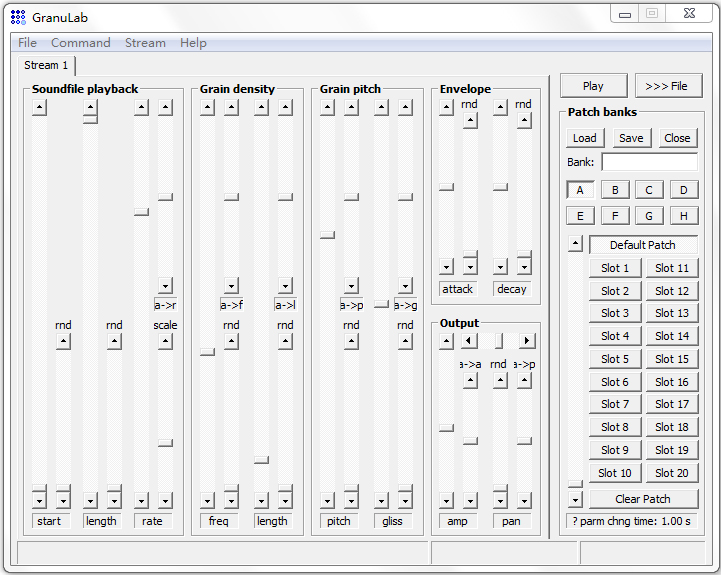The width and height of the screenshot is (721, 575).
Task: Click the parm chng time field
Action: click(631, 521)
